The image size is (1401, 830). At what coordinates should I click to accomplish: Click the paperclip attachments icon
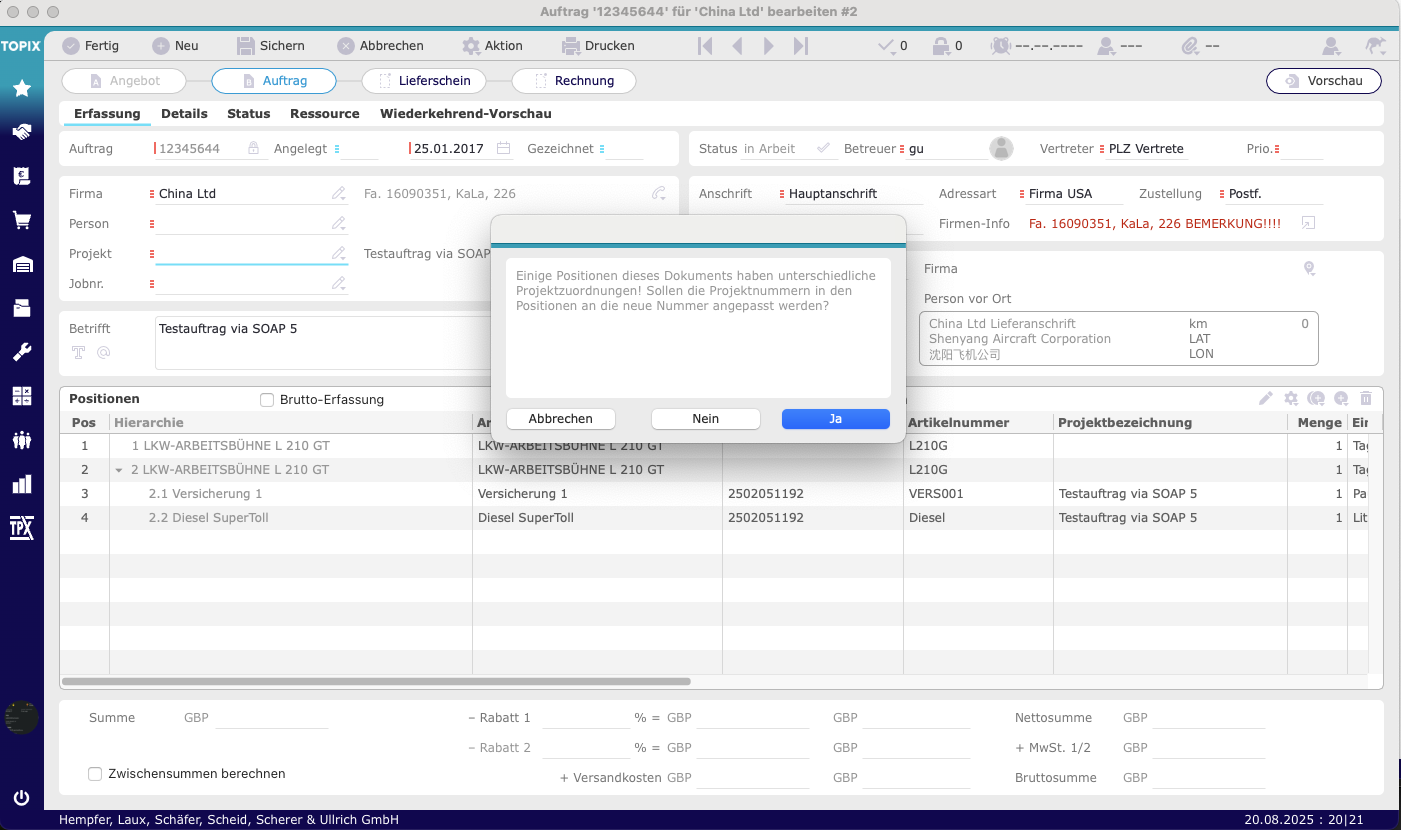pos(1190,46)
